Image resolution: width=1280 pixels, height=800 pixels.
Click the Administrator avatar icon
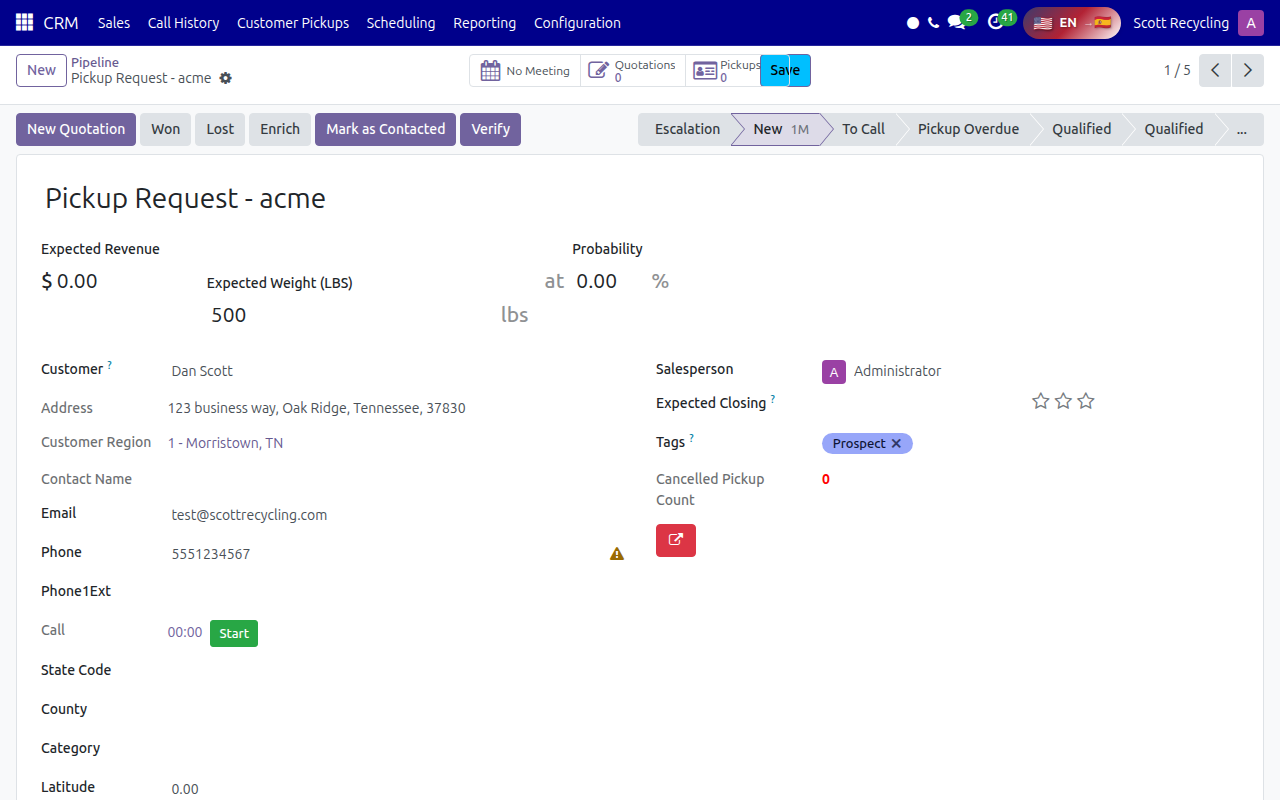(x=834, y=372)
